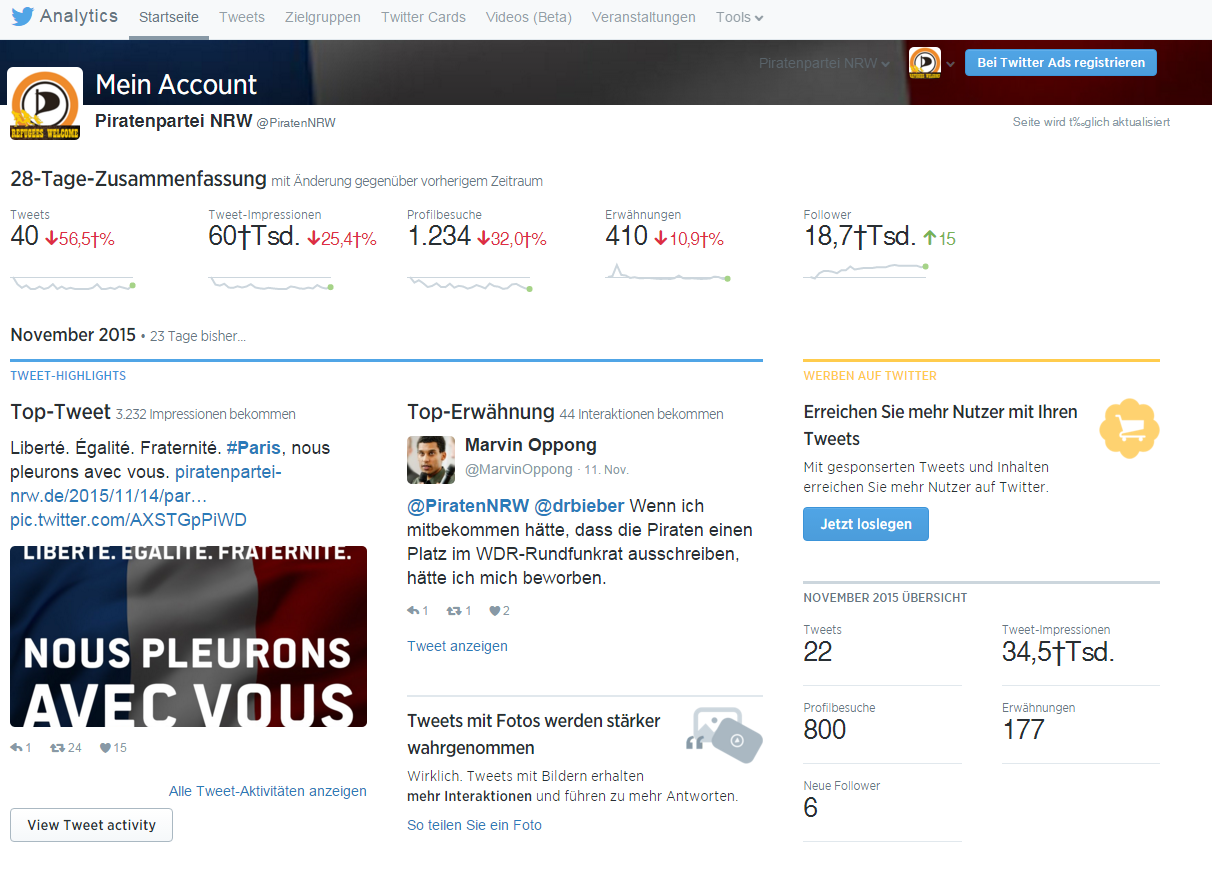This screenshot has width=1212, height=870.
Task: Click the heart icon showing 2
Action: coord(494,611)
